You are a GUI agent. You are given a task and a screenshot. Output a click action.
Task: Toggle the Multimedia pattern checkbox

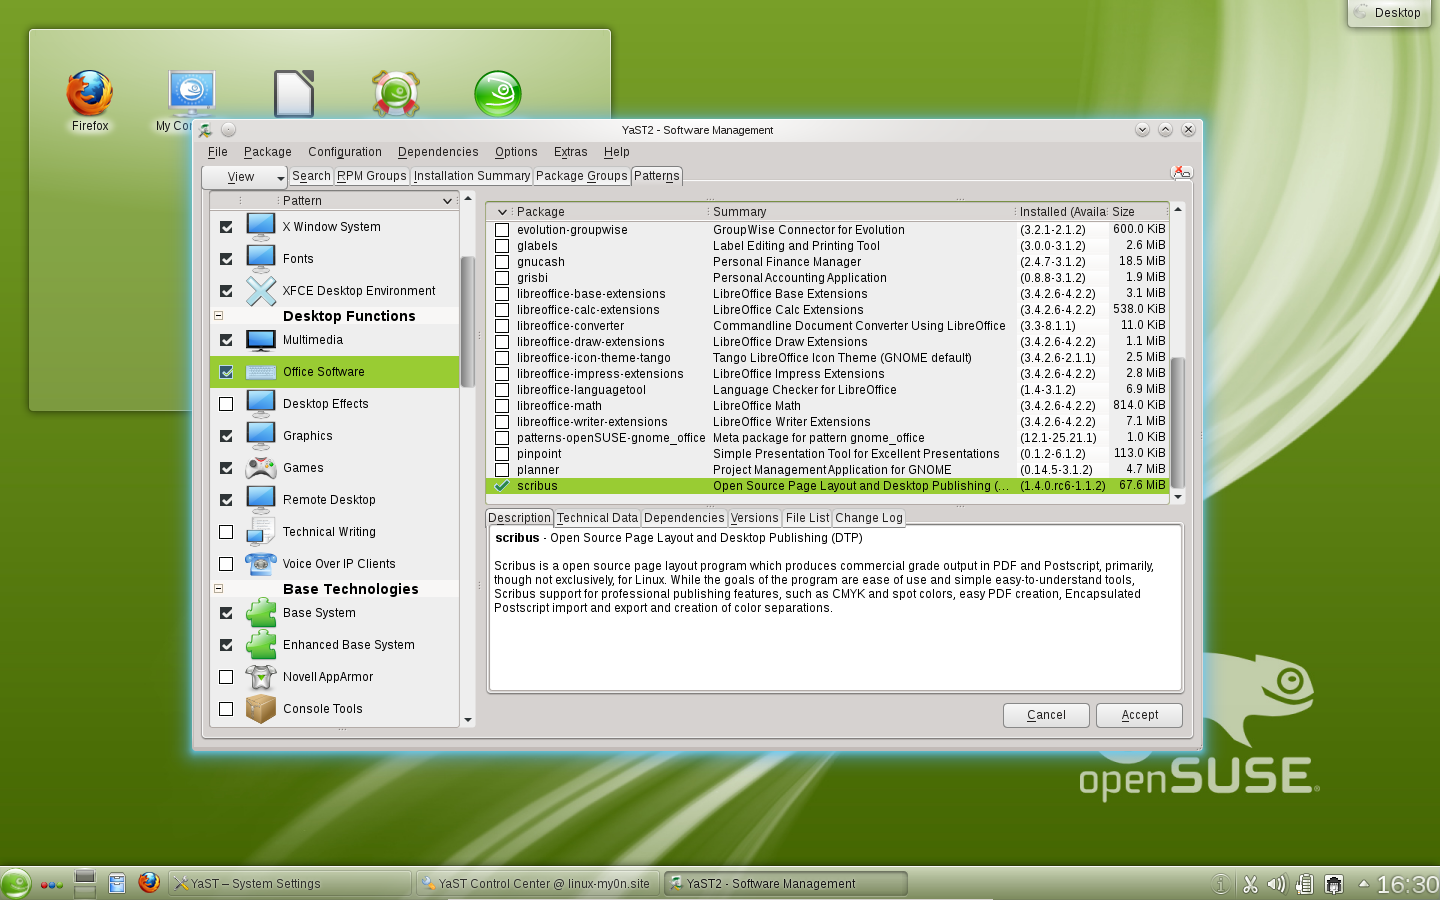(x=226, y=340)
